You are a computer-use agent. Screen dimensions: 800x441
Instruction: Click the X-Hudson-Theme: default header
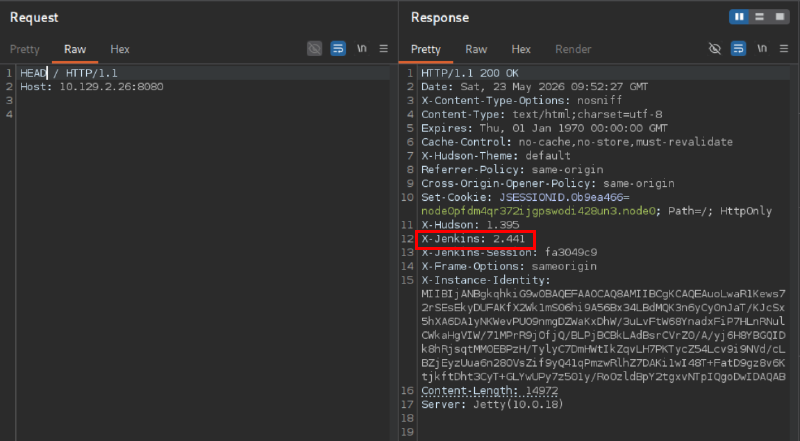(x=495, y=156)
